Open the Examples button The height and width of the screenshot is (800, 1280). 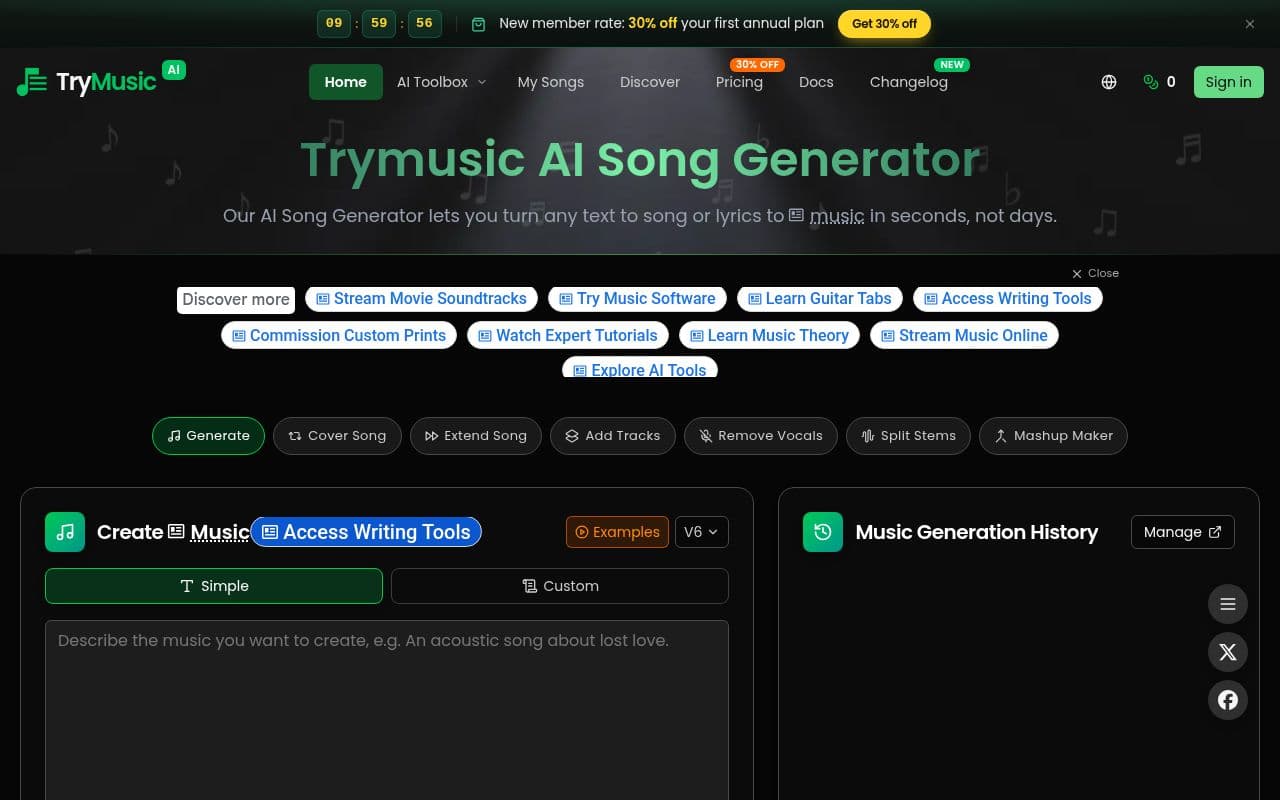(x=617, y=532)
